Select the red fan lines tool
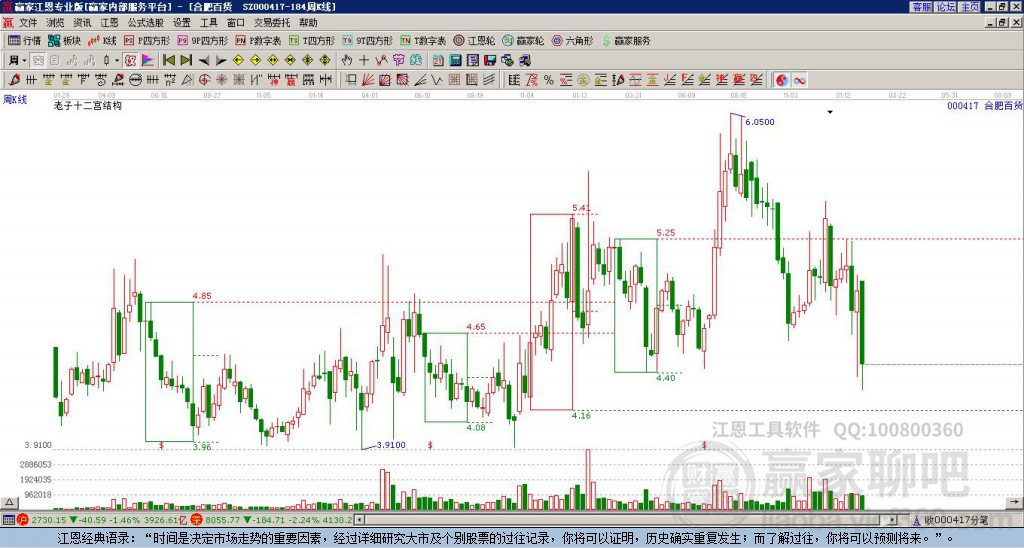The width and height of the screenshot is (1024, 548). click(x=368, y=80)
